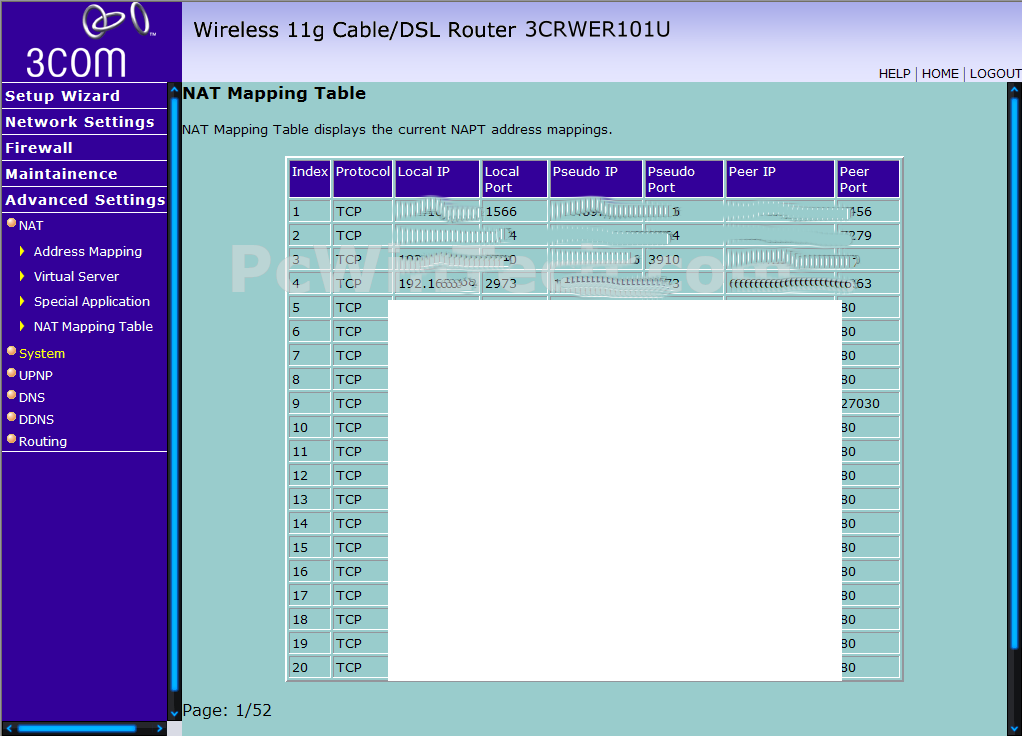The height and width of the screenshot is (736, 1022).
Task: Click LOGOUT link
Action: [x=995, y=74]
